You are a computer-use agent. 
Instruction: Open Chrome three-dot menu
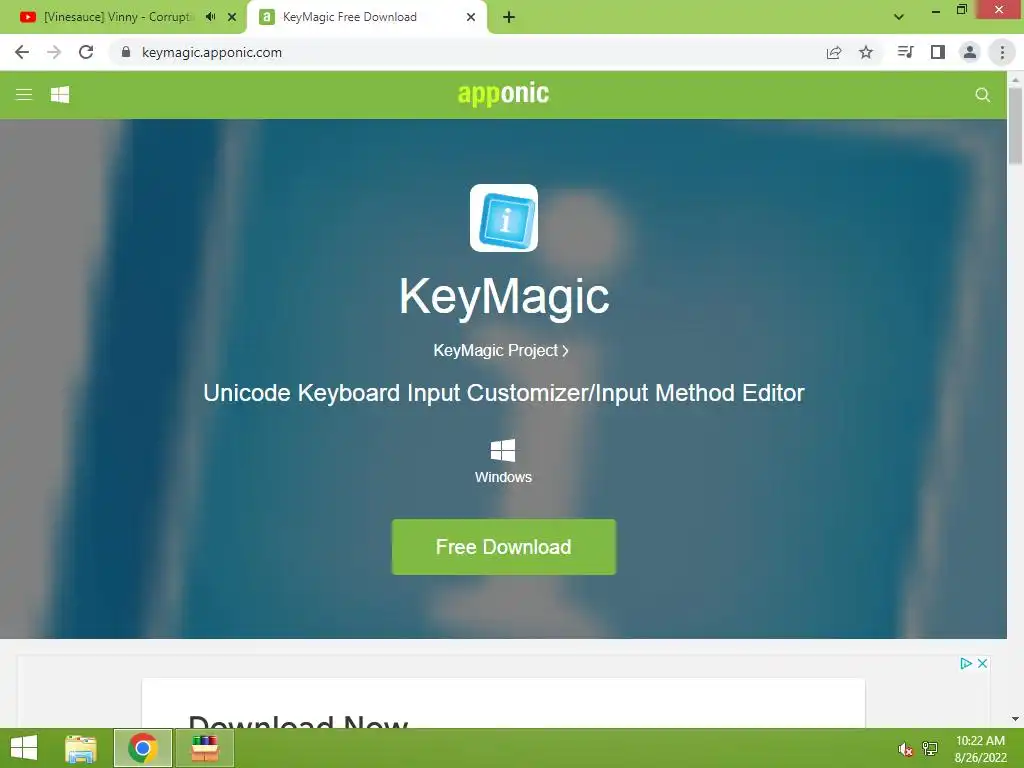pos(1002,52)
